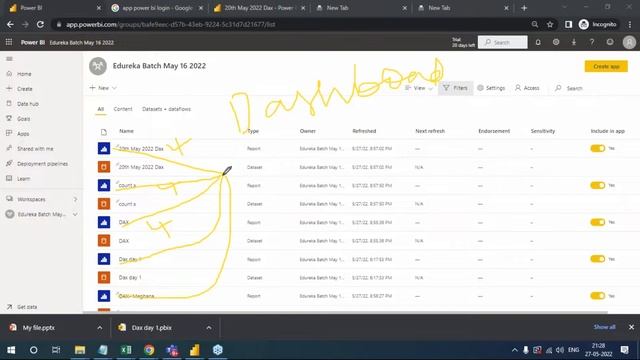
Task: Open Power BI Desktop from taskbar
Action: 195,350
